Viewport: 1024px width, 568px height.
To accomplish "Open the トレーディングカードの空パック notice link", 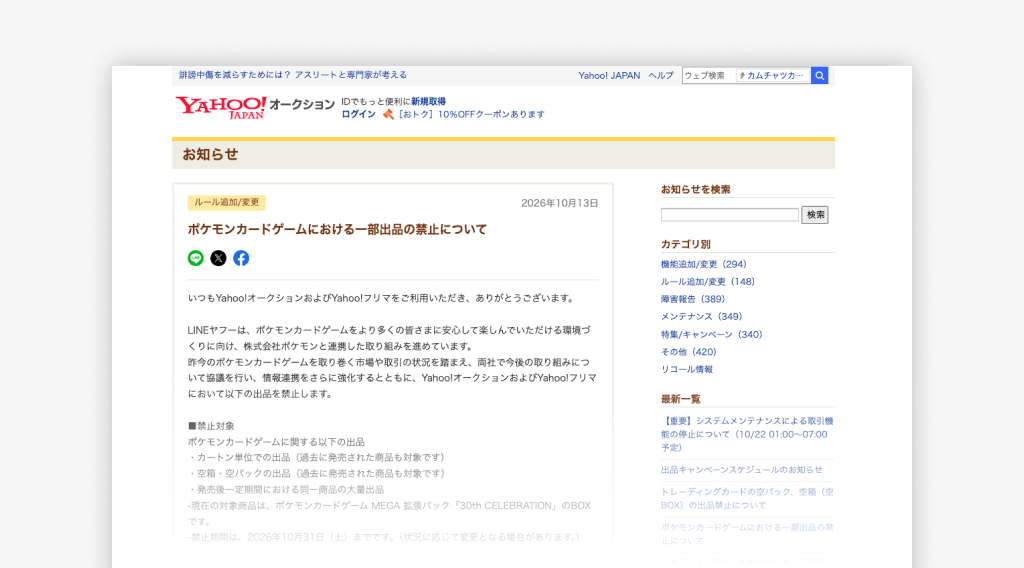I will tap(747, 498).
